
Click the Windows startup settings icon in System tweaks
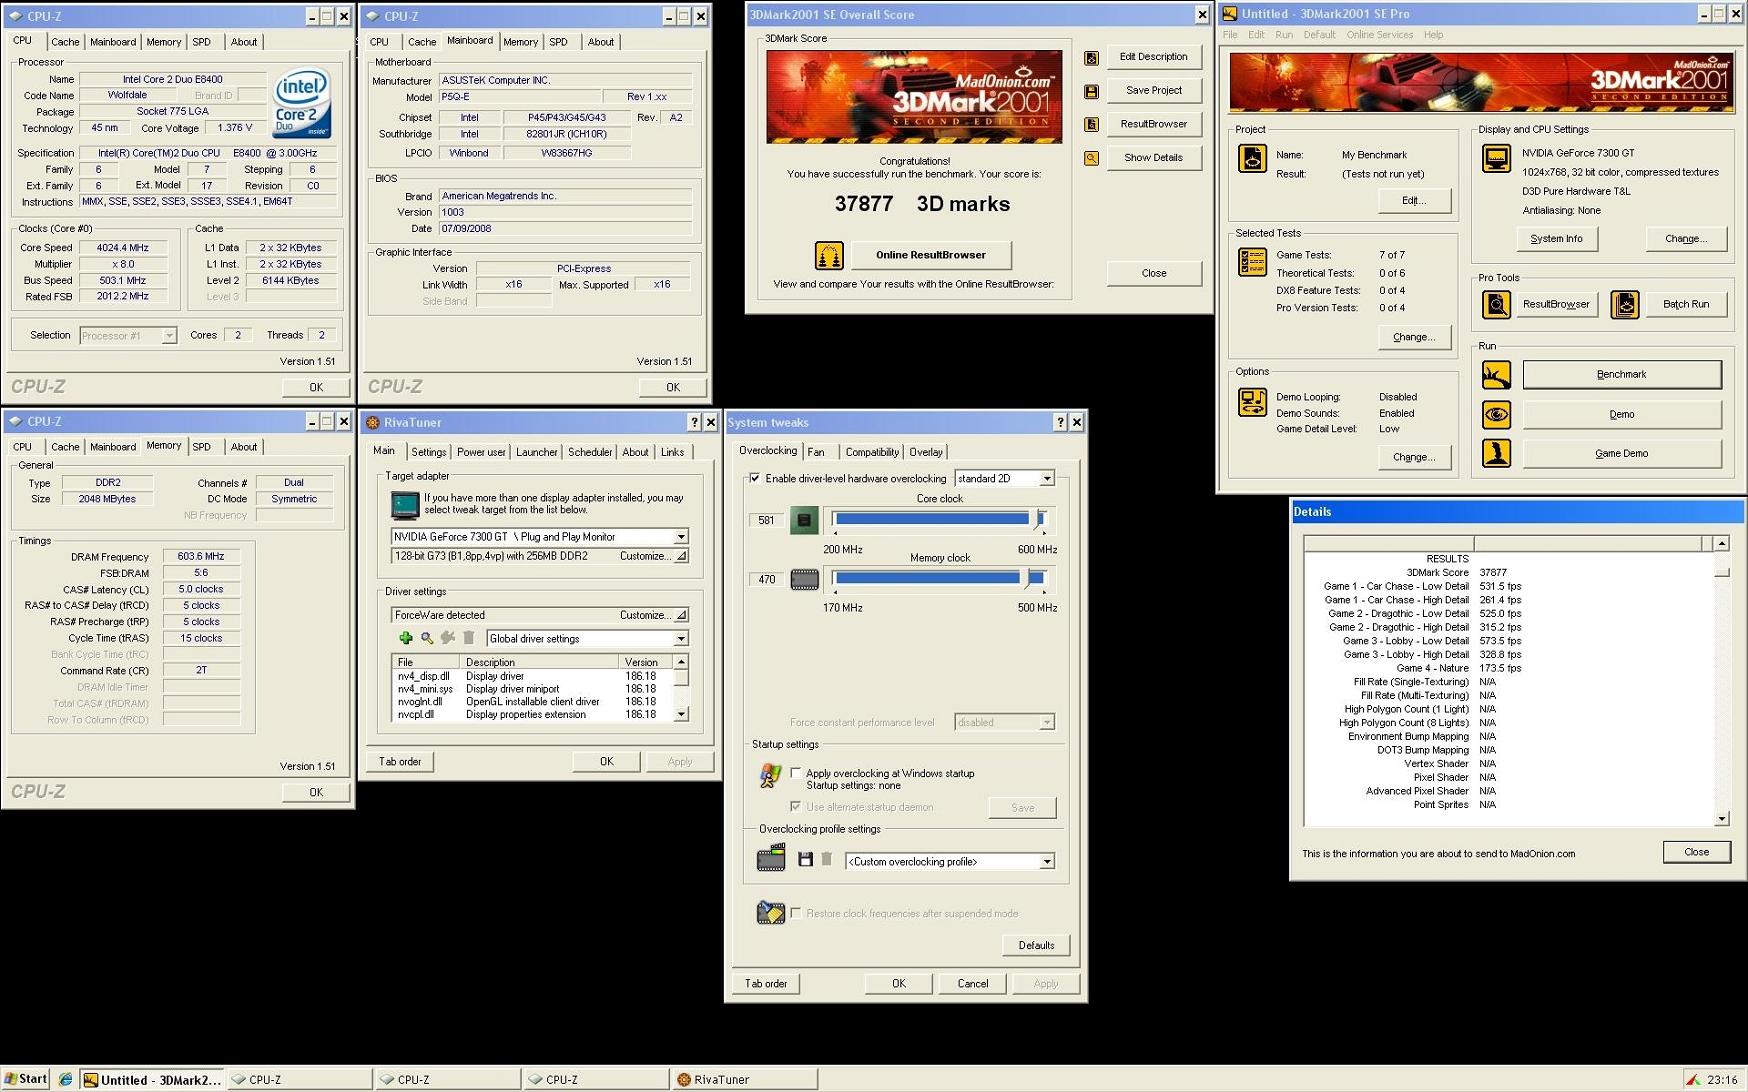770,776
